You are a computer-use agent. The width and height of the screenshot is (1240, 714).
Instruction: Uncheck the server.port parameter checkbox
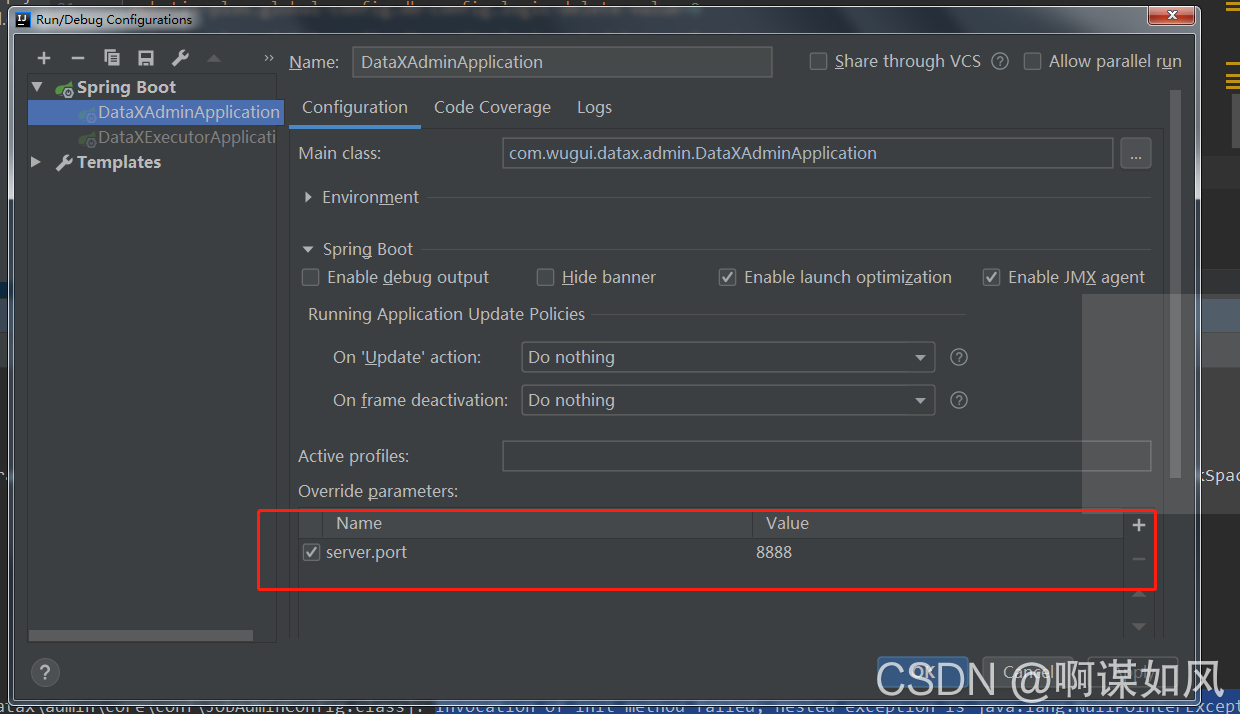312,552
